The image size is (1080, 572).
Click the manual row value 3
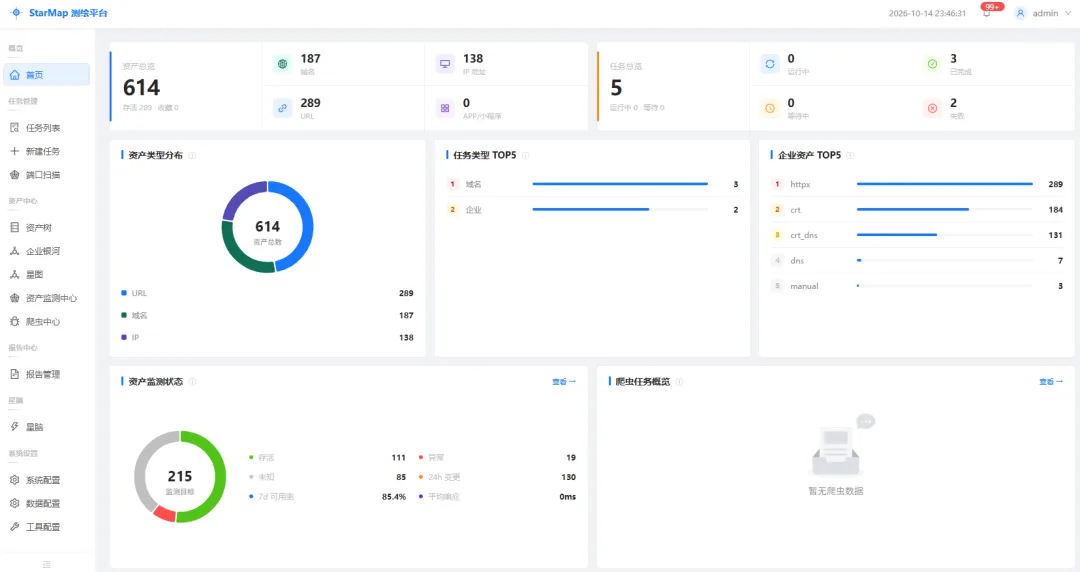tap(1060, 286)
